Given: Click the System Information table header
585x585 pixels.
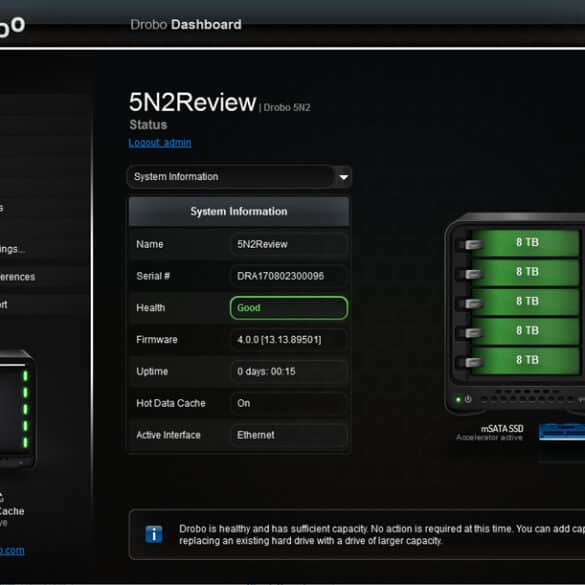Looking at the screenshot, I should 239,212.
